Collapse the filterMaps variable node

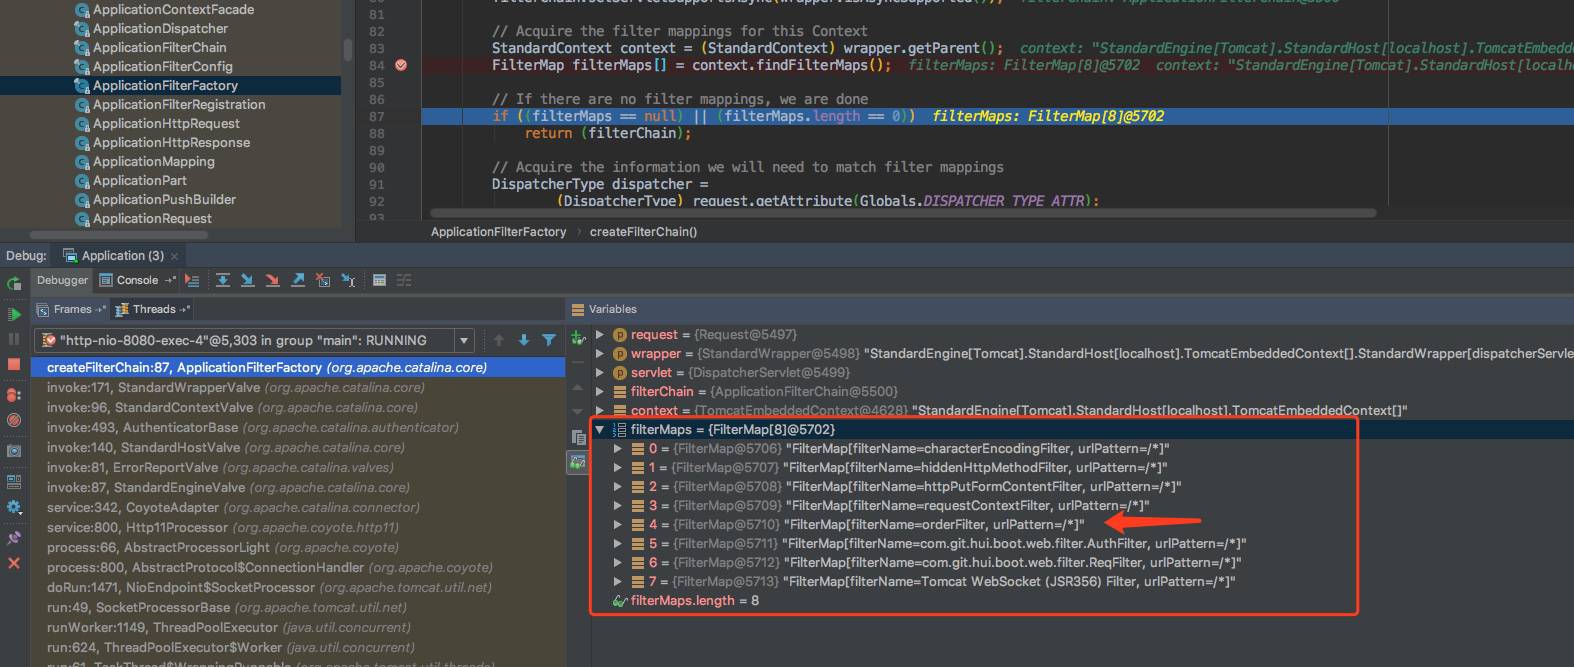pyautogui.click(x=600, y=430)
